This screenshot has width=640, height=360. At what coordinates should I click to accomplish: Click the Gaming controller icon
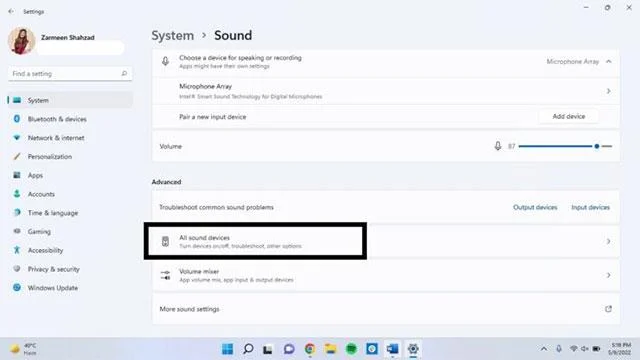click(17, 231)
